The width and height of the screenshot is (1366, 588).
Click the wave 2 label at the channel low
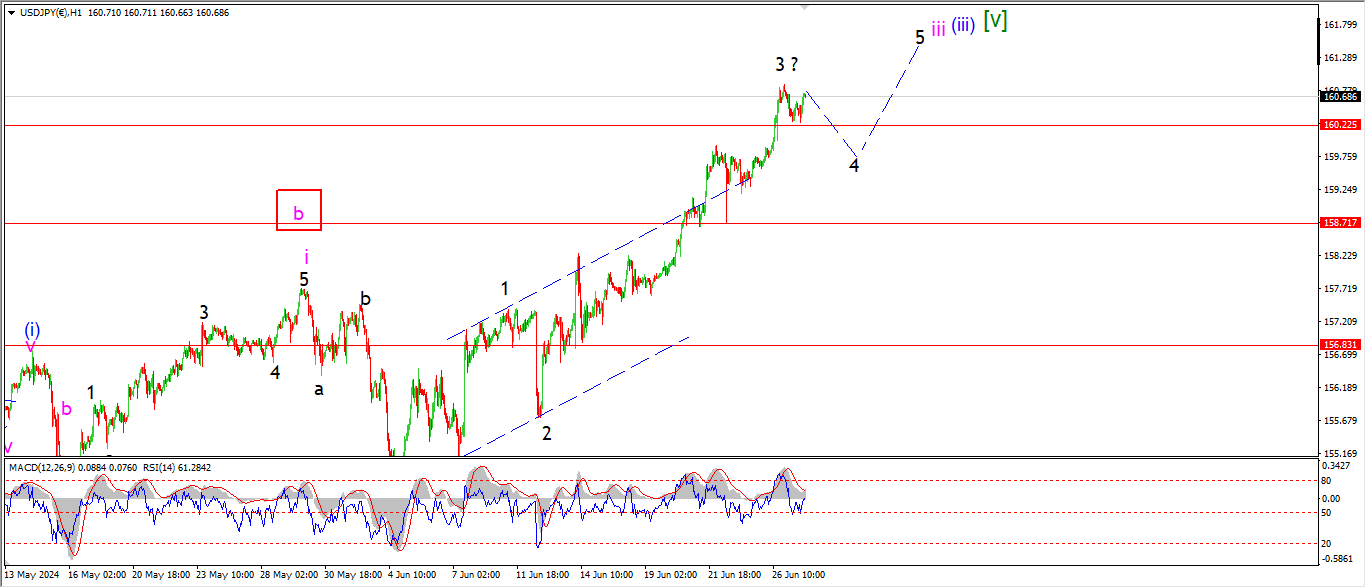[x=546, y=433]
